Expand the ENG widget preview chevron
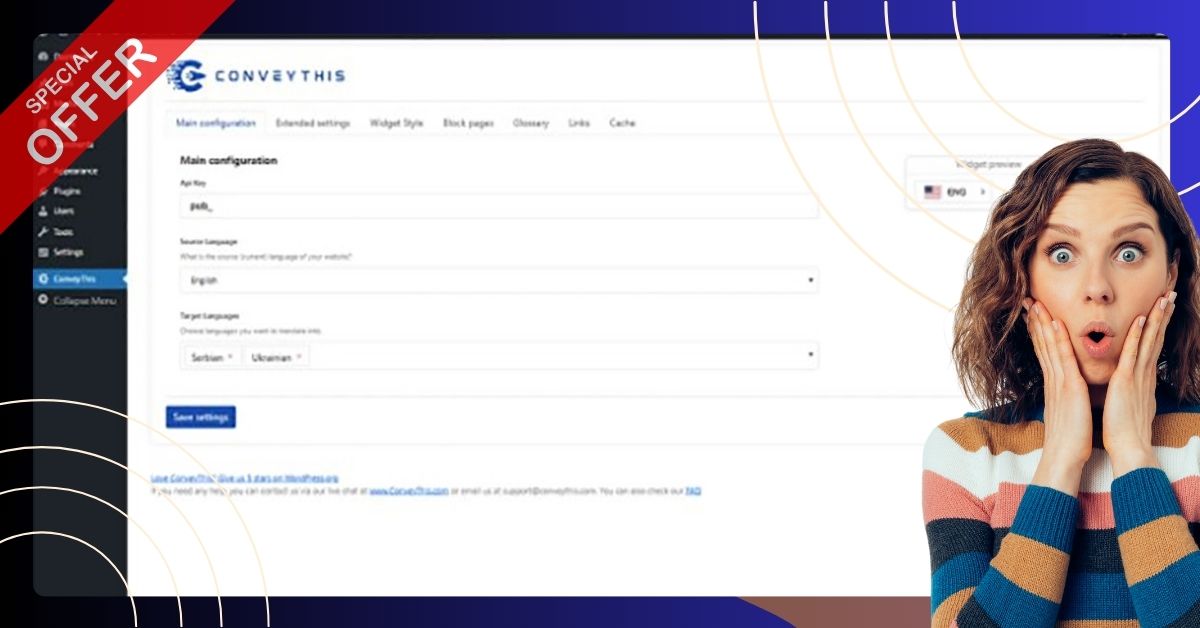Image resolution: width=1200 pixels, height=628 pixels. [982, 192]
